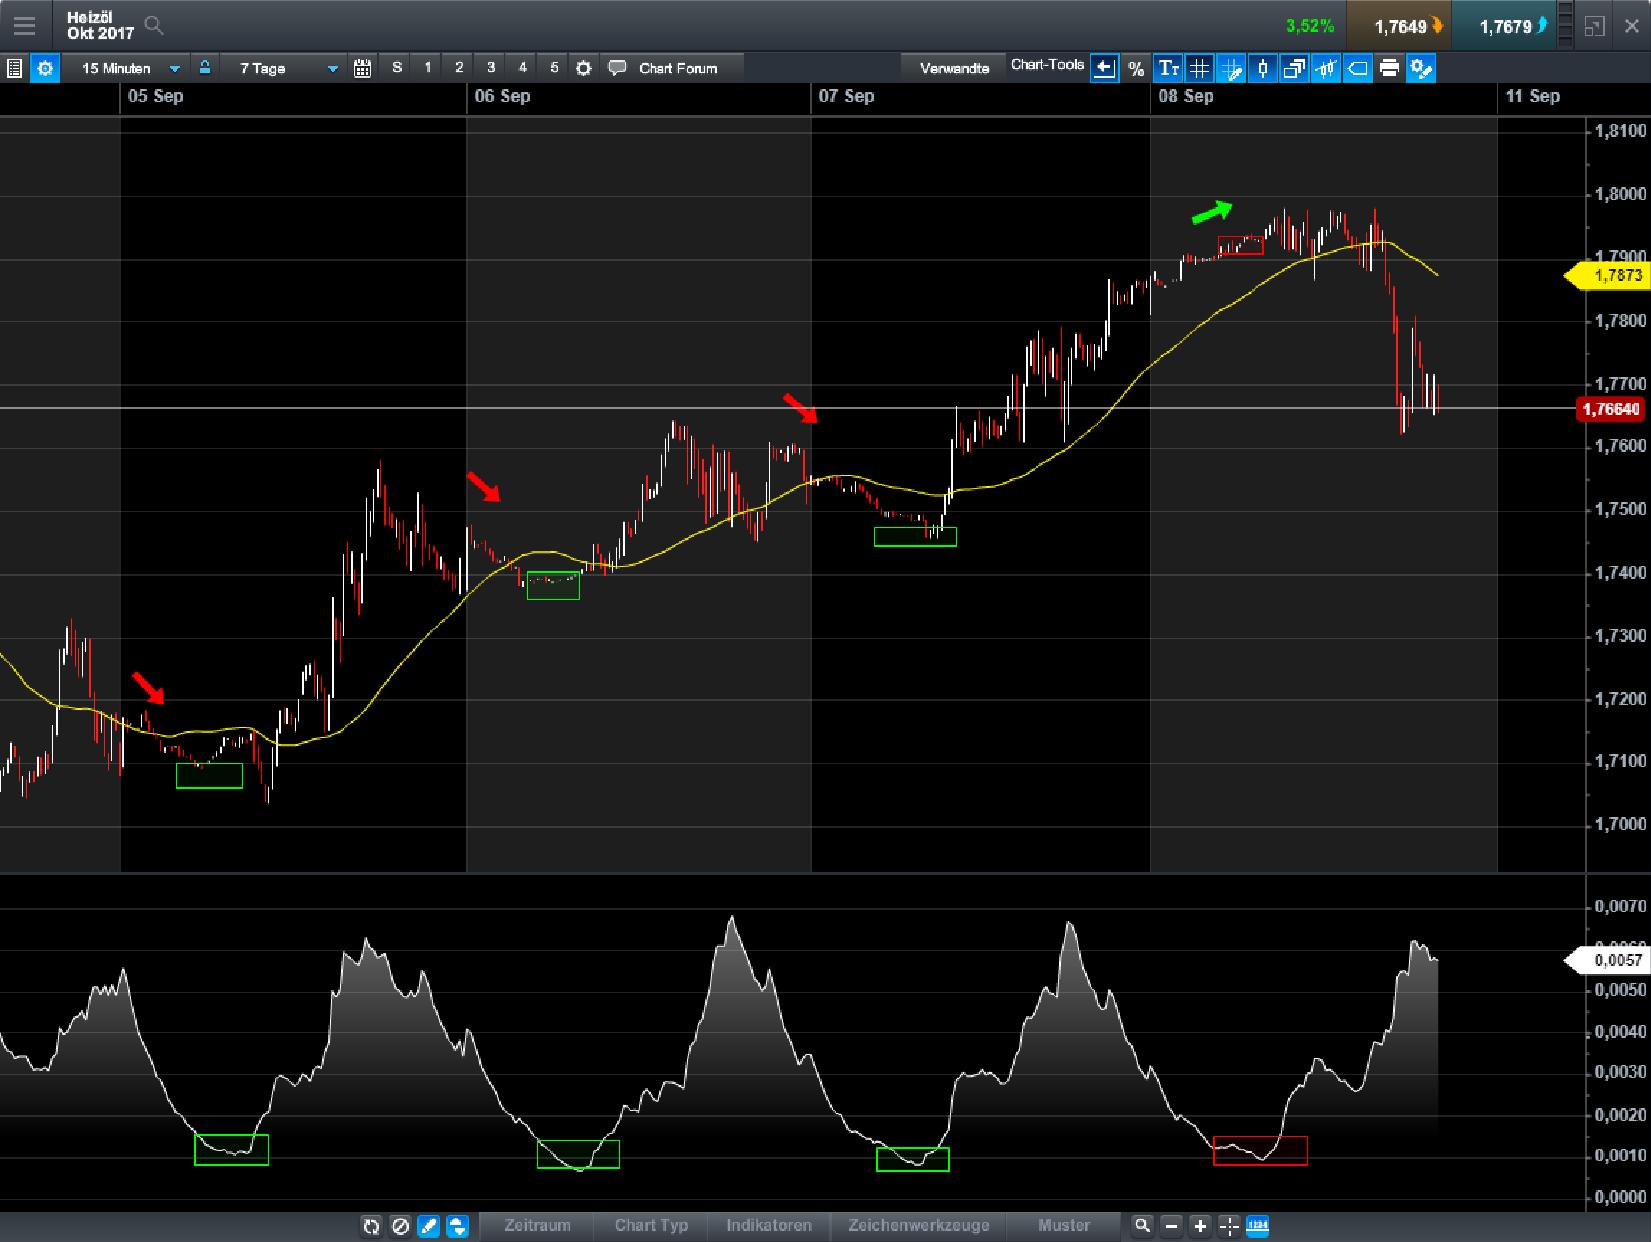Open the Zeichenwerkzeuge menu
This screenshot has width=1651, height=1242.
click(x=919, y=1225)
